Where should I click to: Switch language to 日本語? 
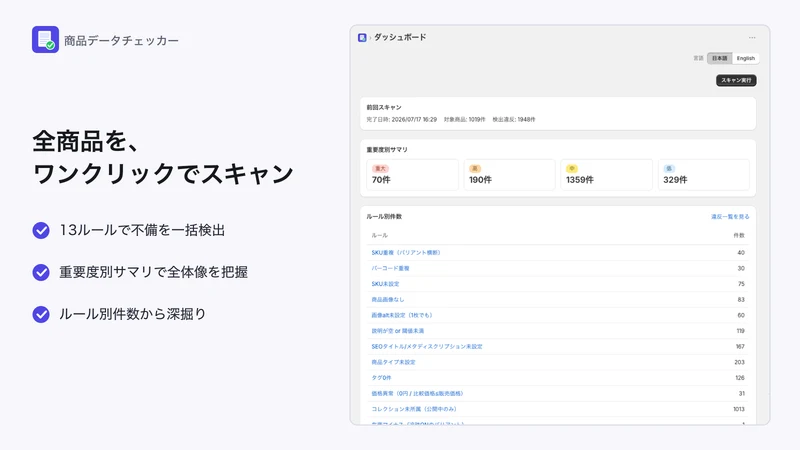(719, 58)
